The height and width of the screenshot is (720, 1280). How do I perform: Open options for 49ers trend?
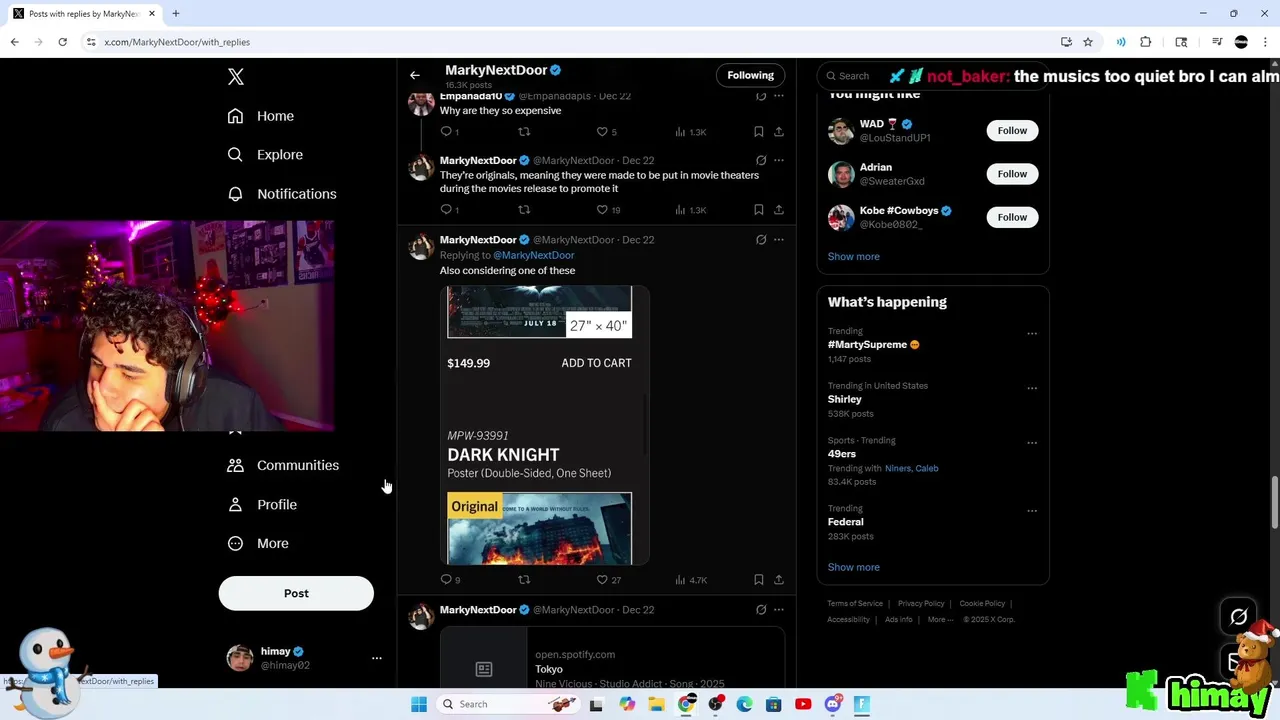pos(1032,443)
